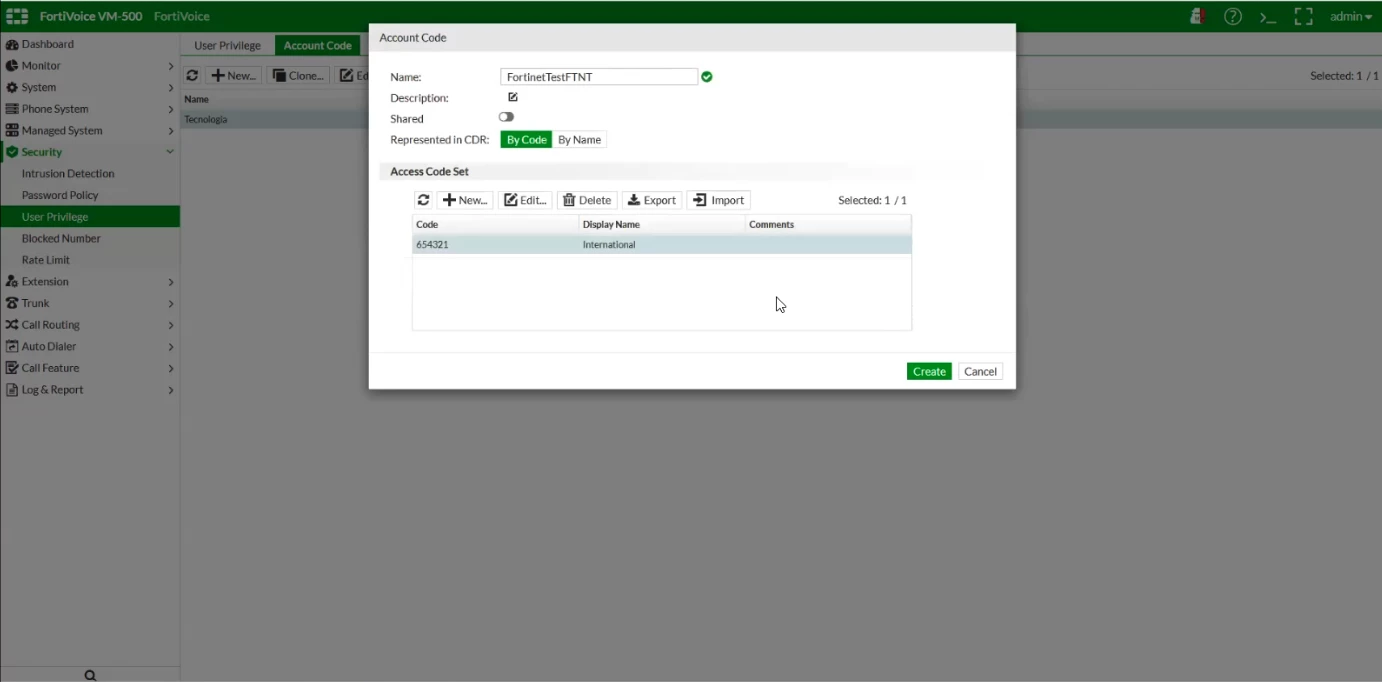This screenshot has width=1382, height=682.
Task: Expand the Auto Dialer menu
Action: [90, 347]
